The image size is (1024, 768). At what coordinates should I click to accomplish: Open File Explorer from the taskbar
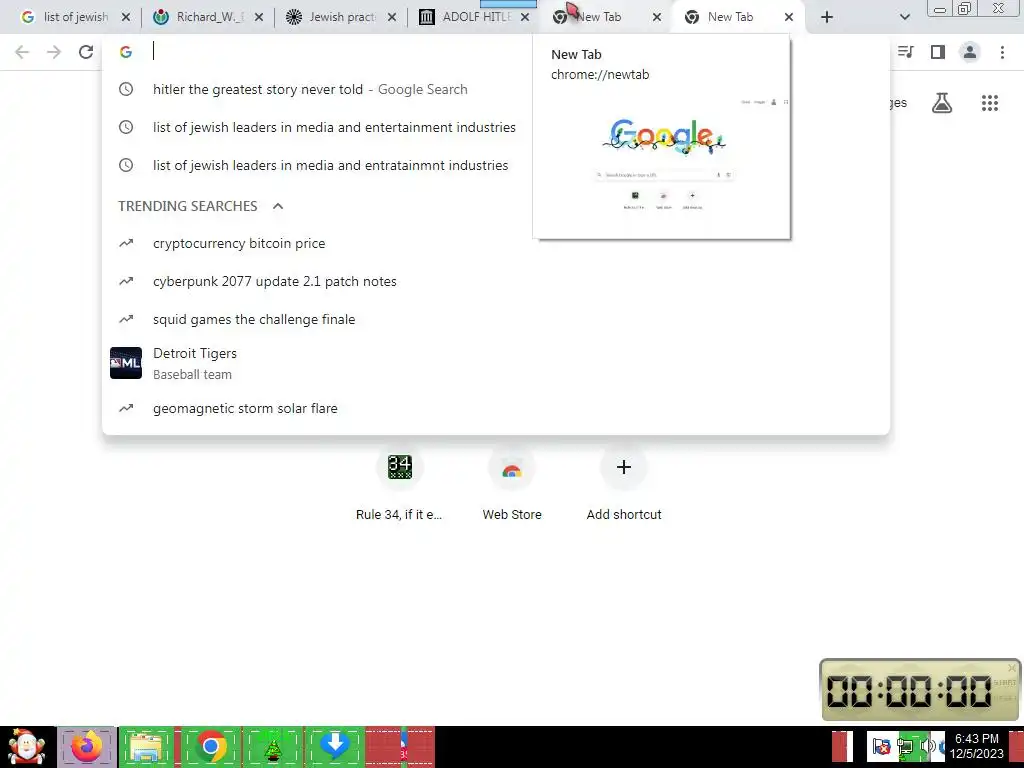pos(146,747)
